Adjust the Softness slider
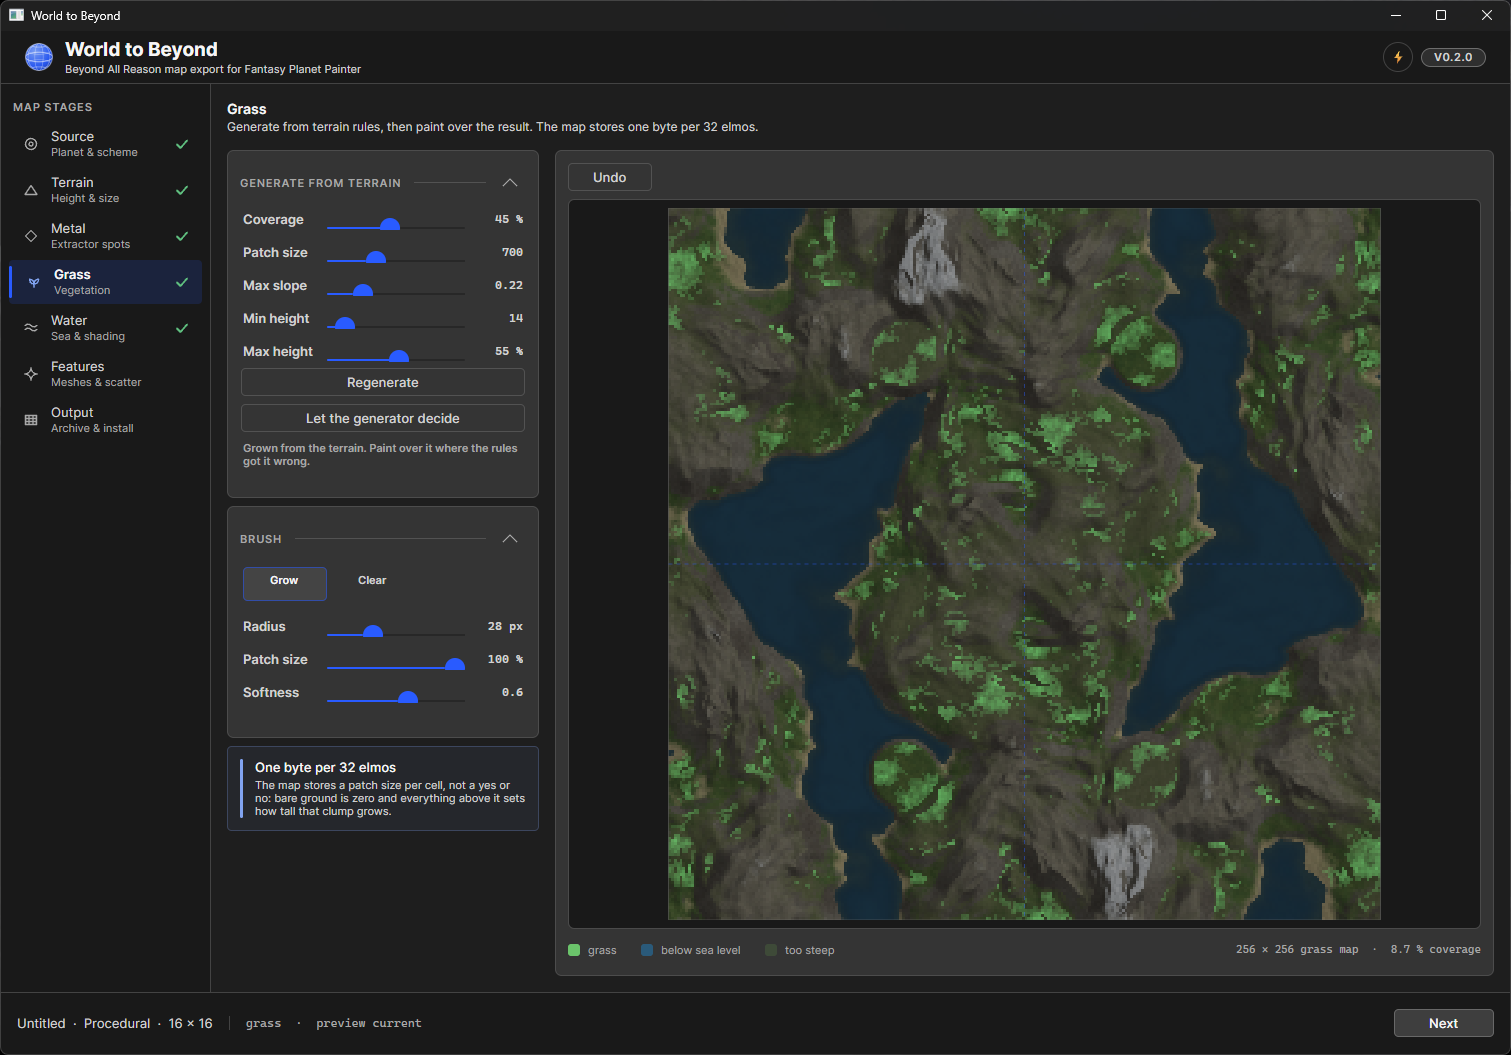 coord(396,700)
